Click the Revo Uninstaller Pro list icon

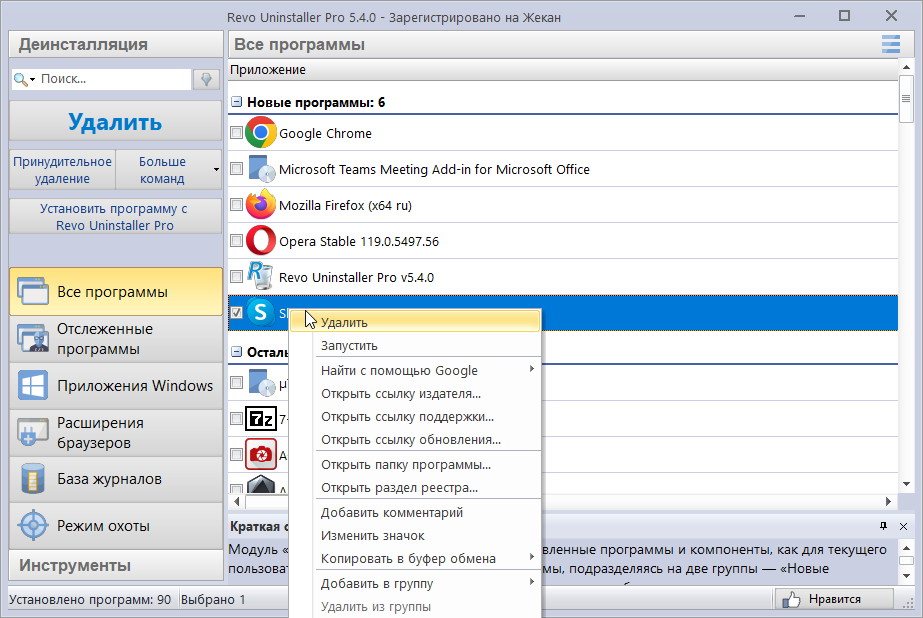click(260, 276)
